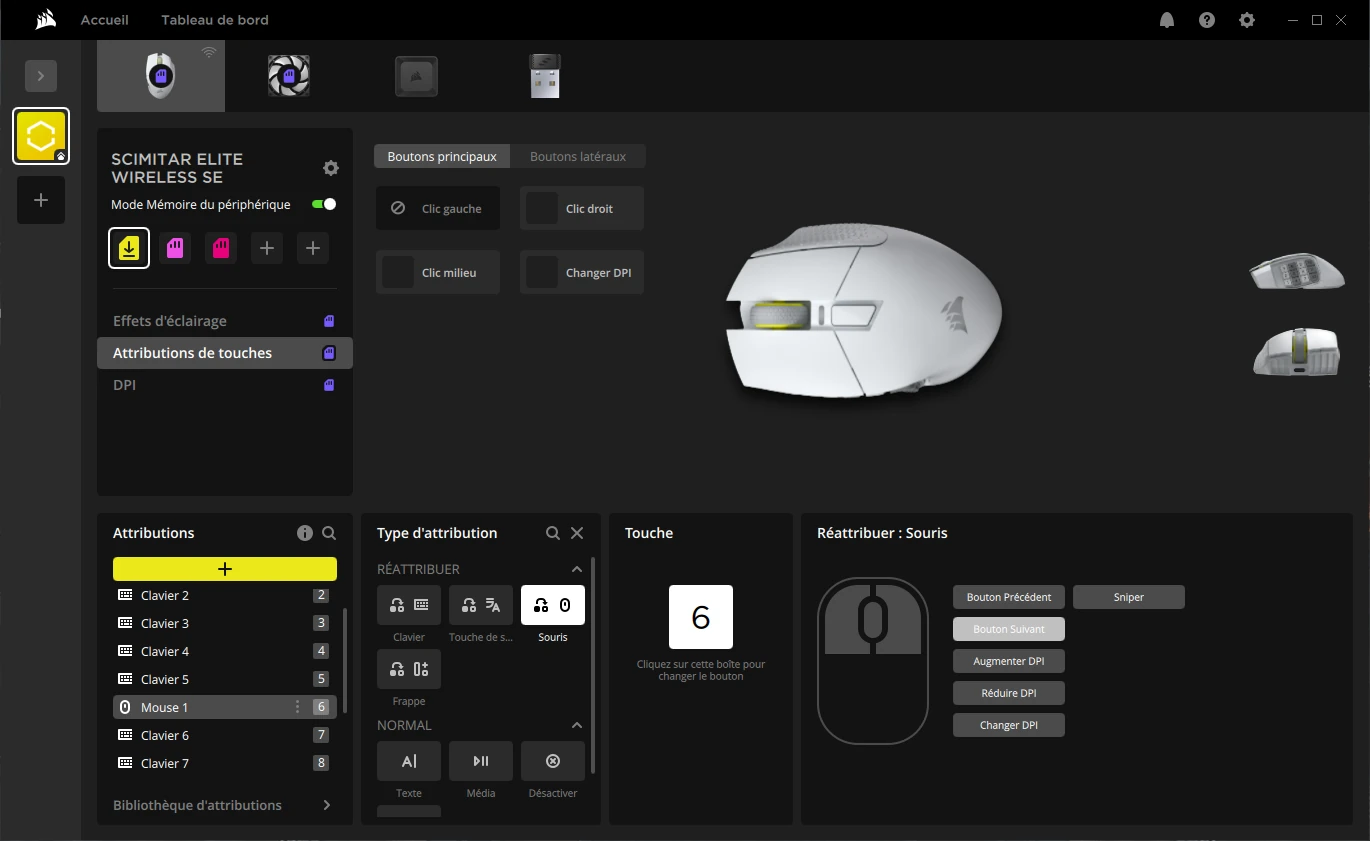Select the fan device thumbnail
1370x841 pixels.
pyautogui.click(x=289, y=76)
